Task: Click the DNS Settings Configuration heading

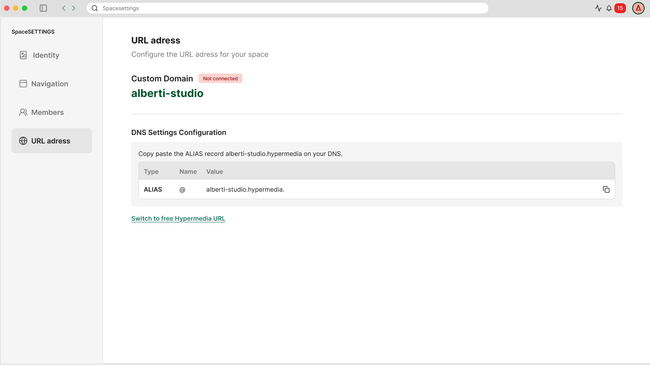Action: coord(179,133)
